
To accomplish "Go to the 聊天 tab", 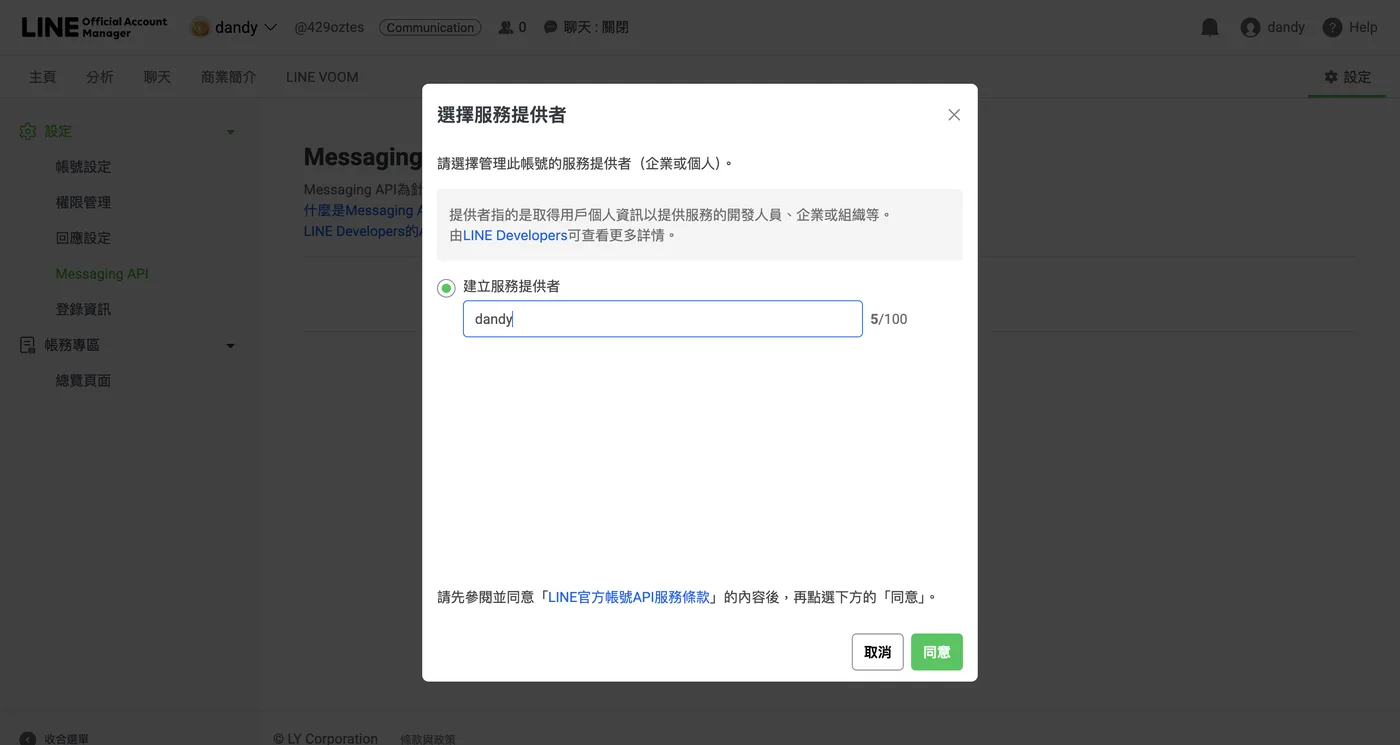I will pyautogui.click(x=157, y=77).
